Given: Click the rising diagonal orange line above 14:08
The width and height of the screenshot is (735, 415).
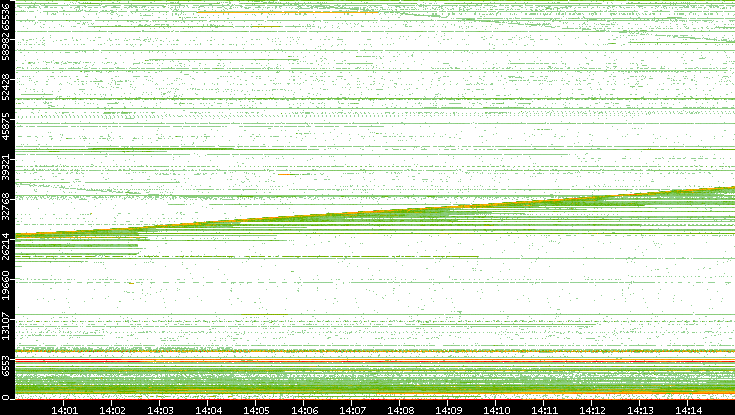Looking at the screenshot, I should 400,211.
